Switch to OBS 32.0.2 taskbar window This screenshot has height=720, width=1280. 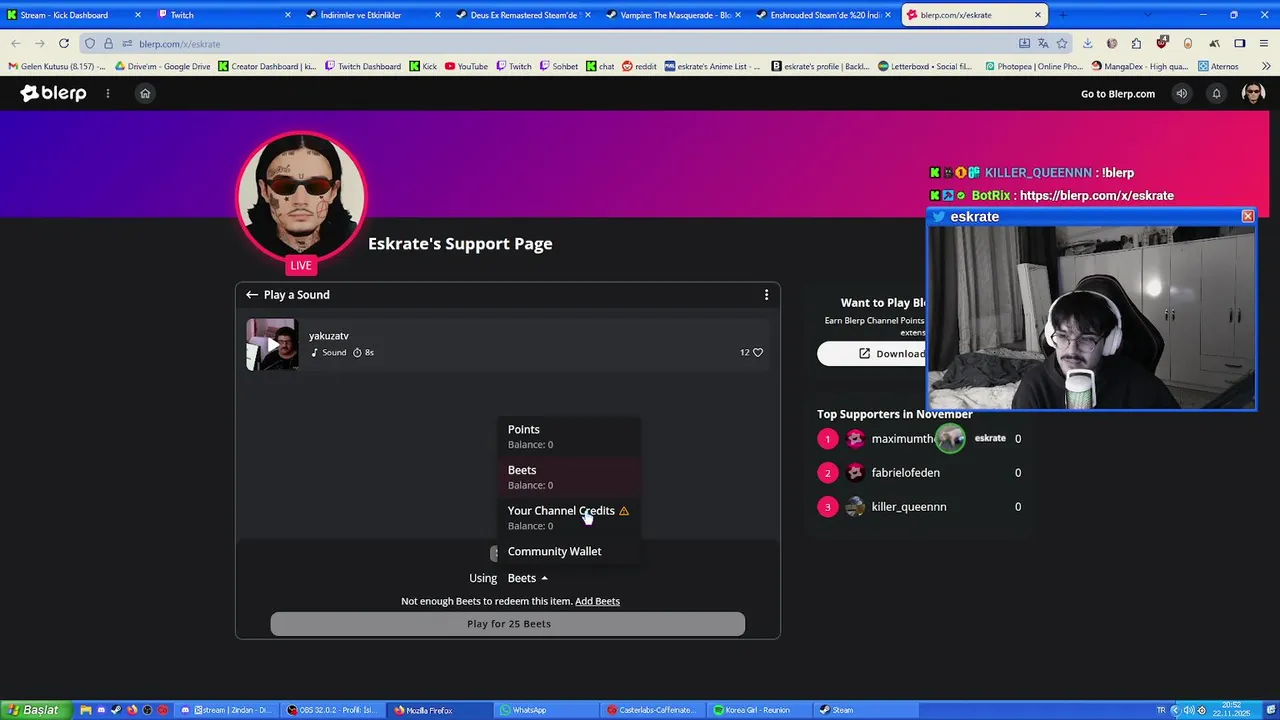pos(330,710)
